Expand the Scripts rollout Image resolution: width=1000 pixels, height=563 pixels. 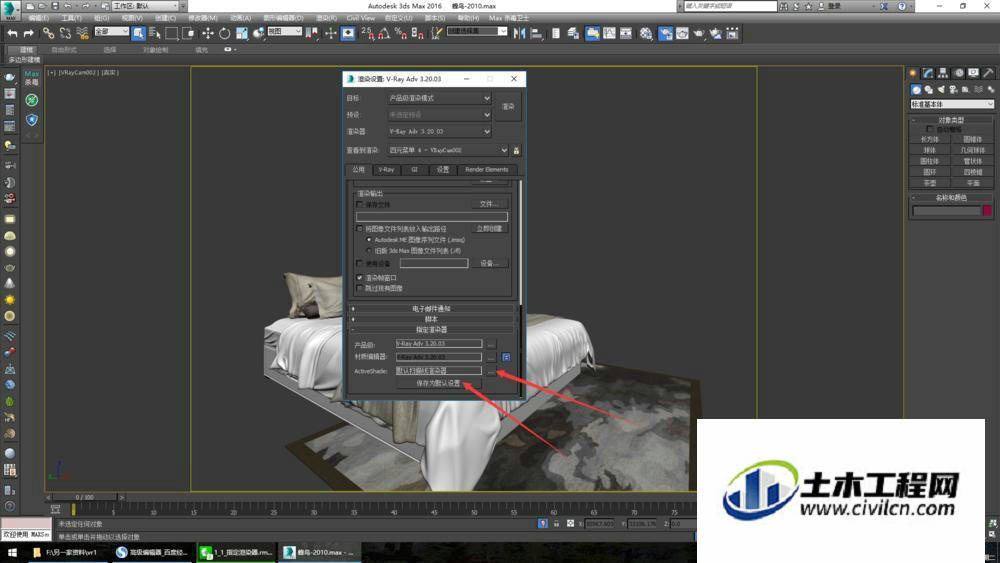pos(432,319)
